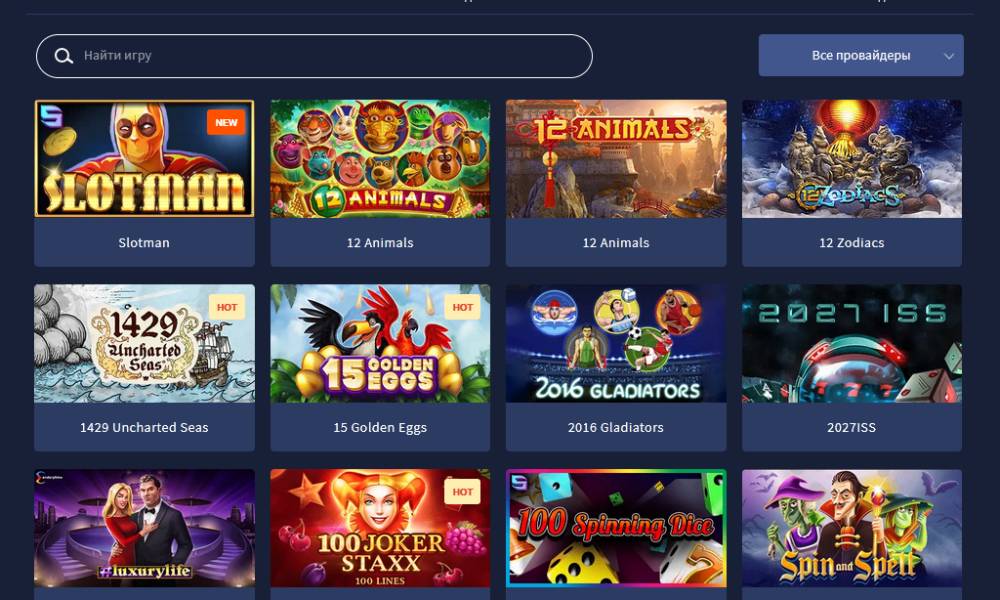Viewport: 1000px width, 600px height.
Task: Click the Slotman title label
Action: [144, 243]
